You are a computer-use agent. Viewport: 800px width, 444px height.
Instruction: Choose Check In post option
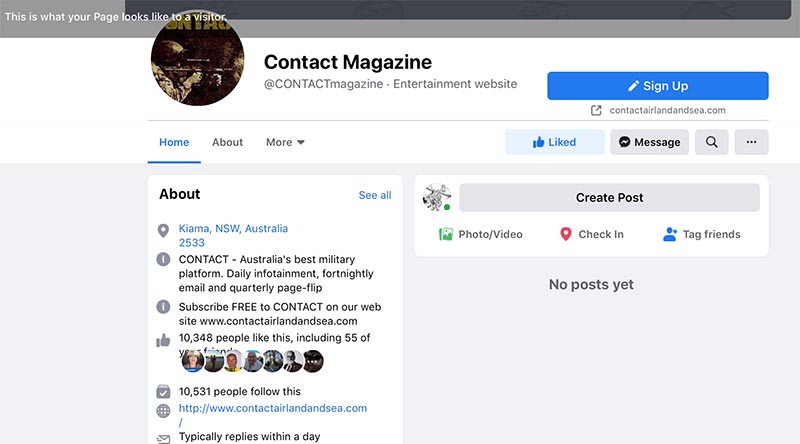pos(591,234)
